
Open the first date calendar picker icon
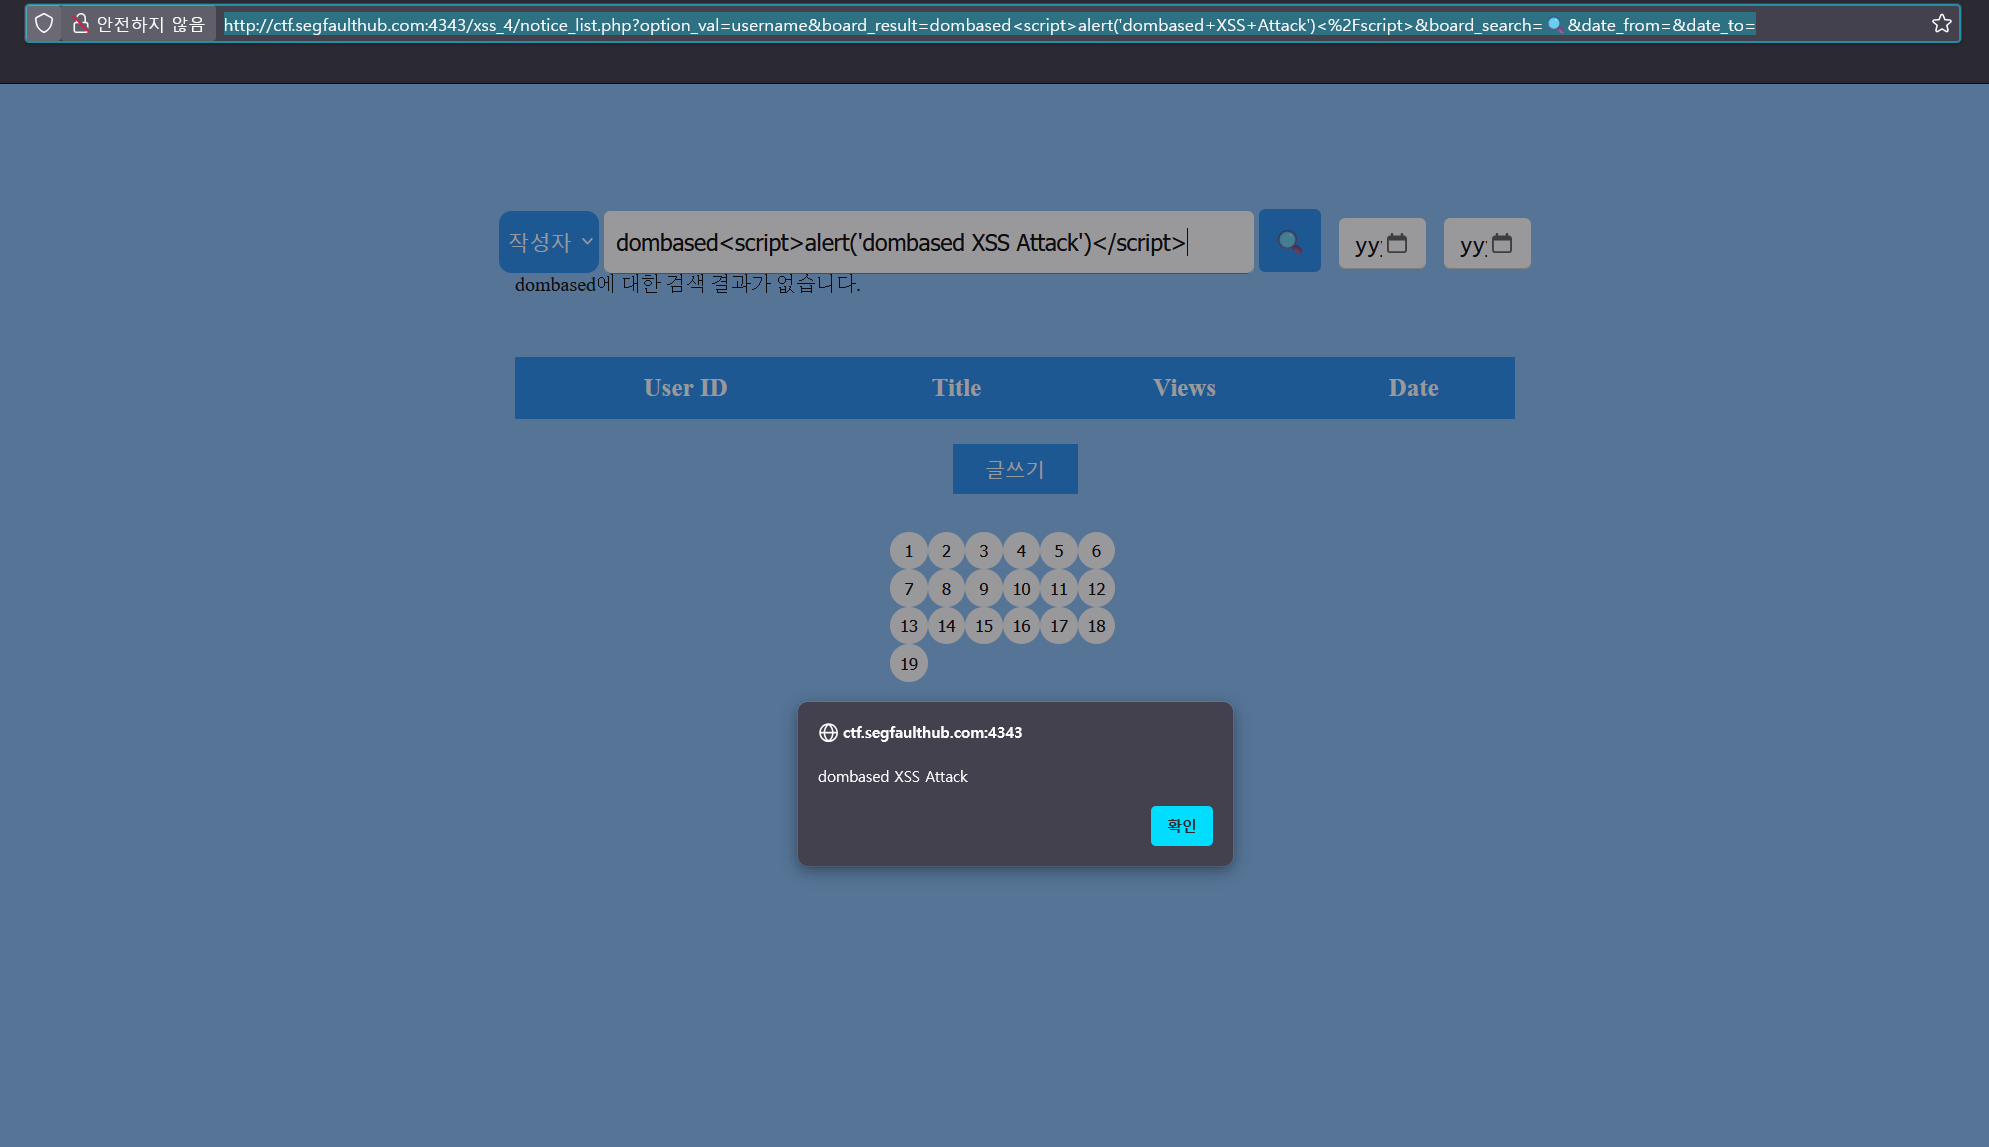[1397, 244]
